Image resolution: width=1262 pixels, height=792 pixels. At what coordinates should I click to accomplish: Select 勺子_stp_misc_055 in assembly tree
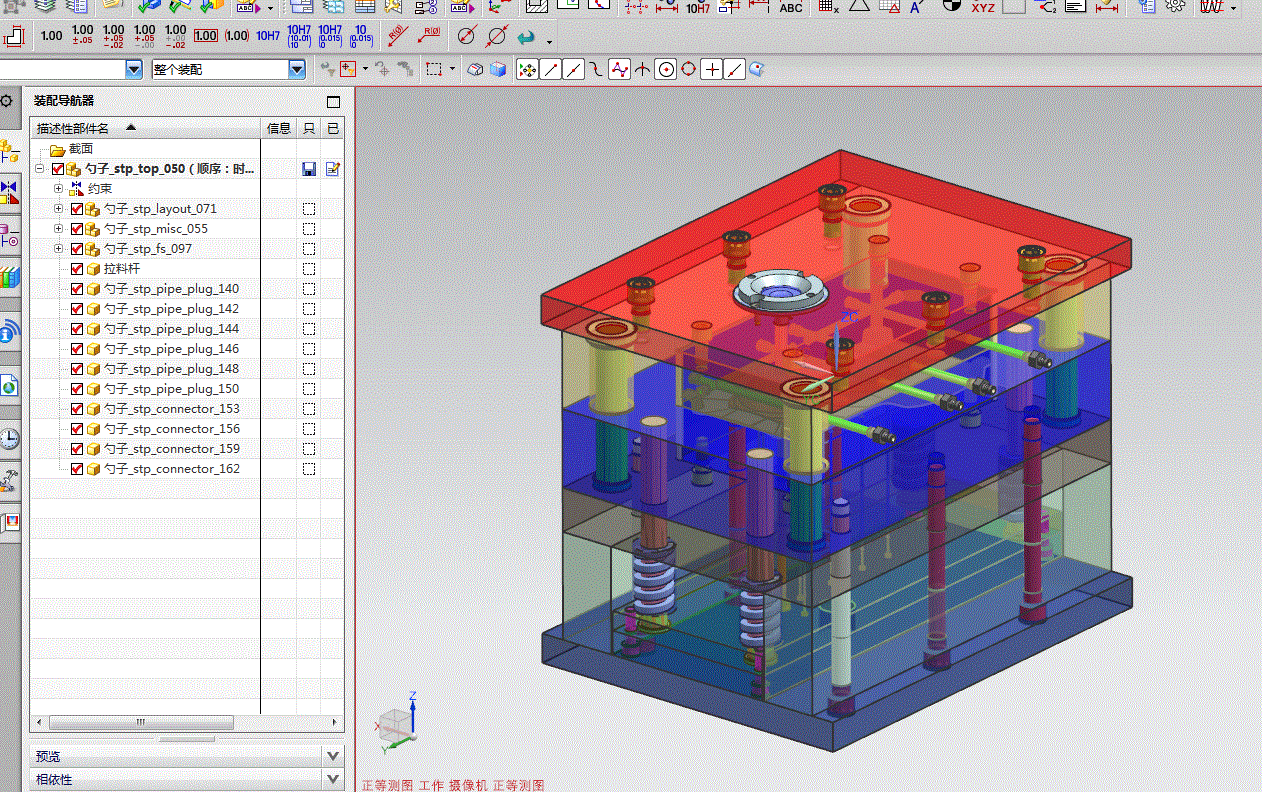click(x=155, y=229)
